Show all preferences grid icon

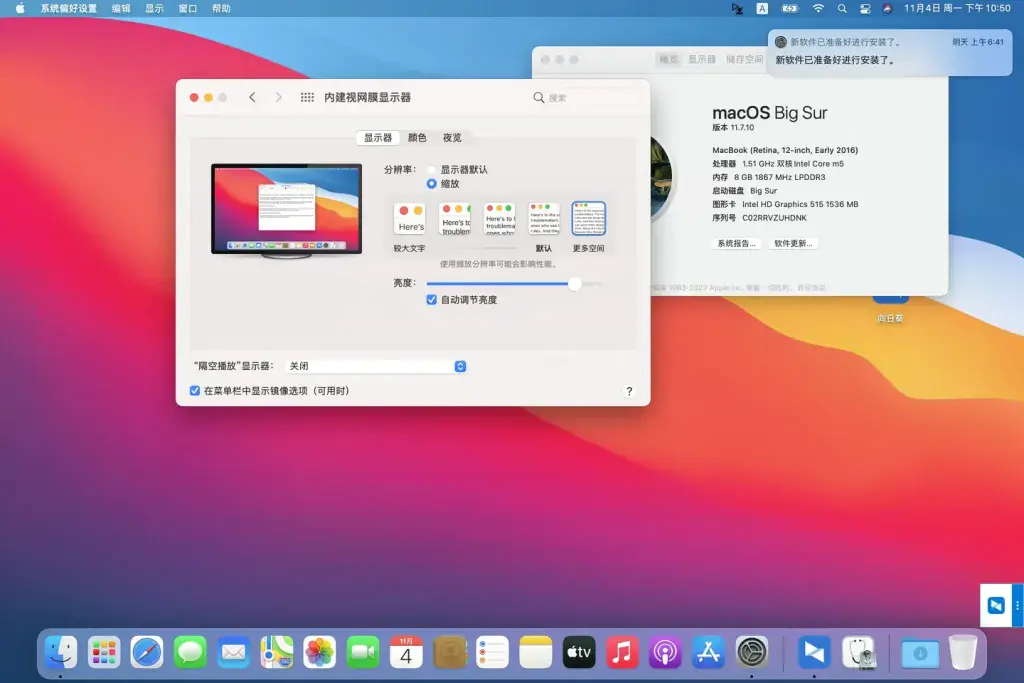pyautogui.click(x=307, y=97)
